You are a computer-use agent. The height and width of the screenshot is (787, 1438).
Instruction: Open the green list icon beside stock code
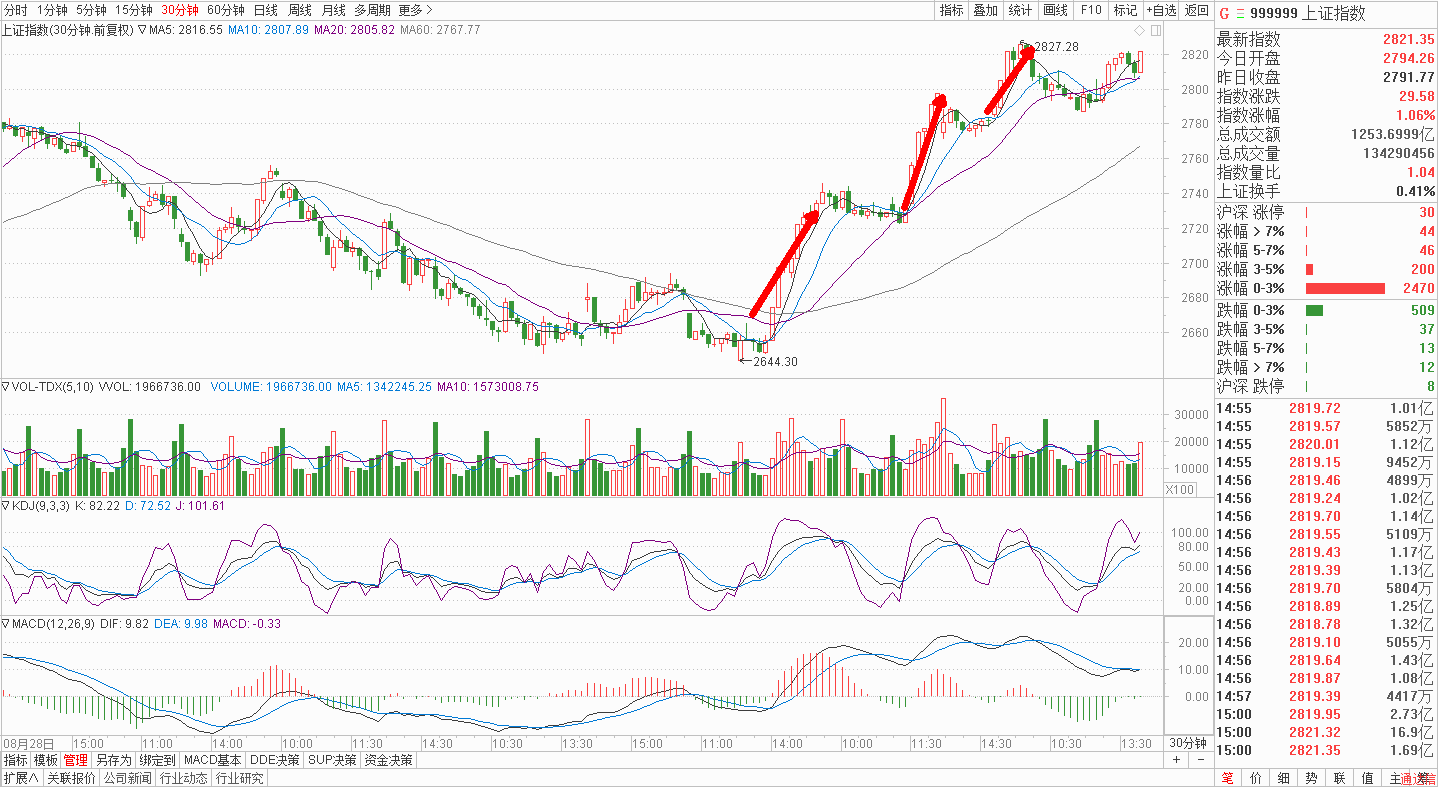[1241, 14]
